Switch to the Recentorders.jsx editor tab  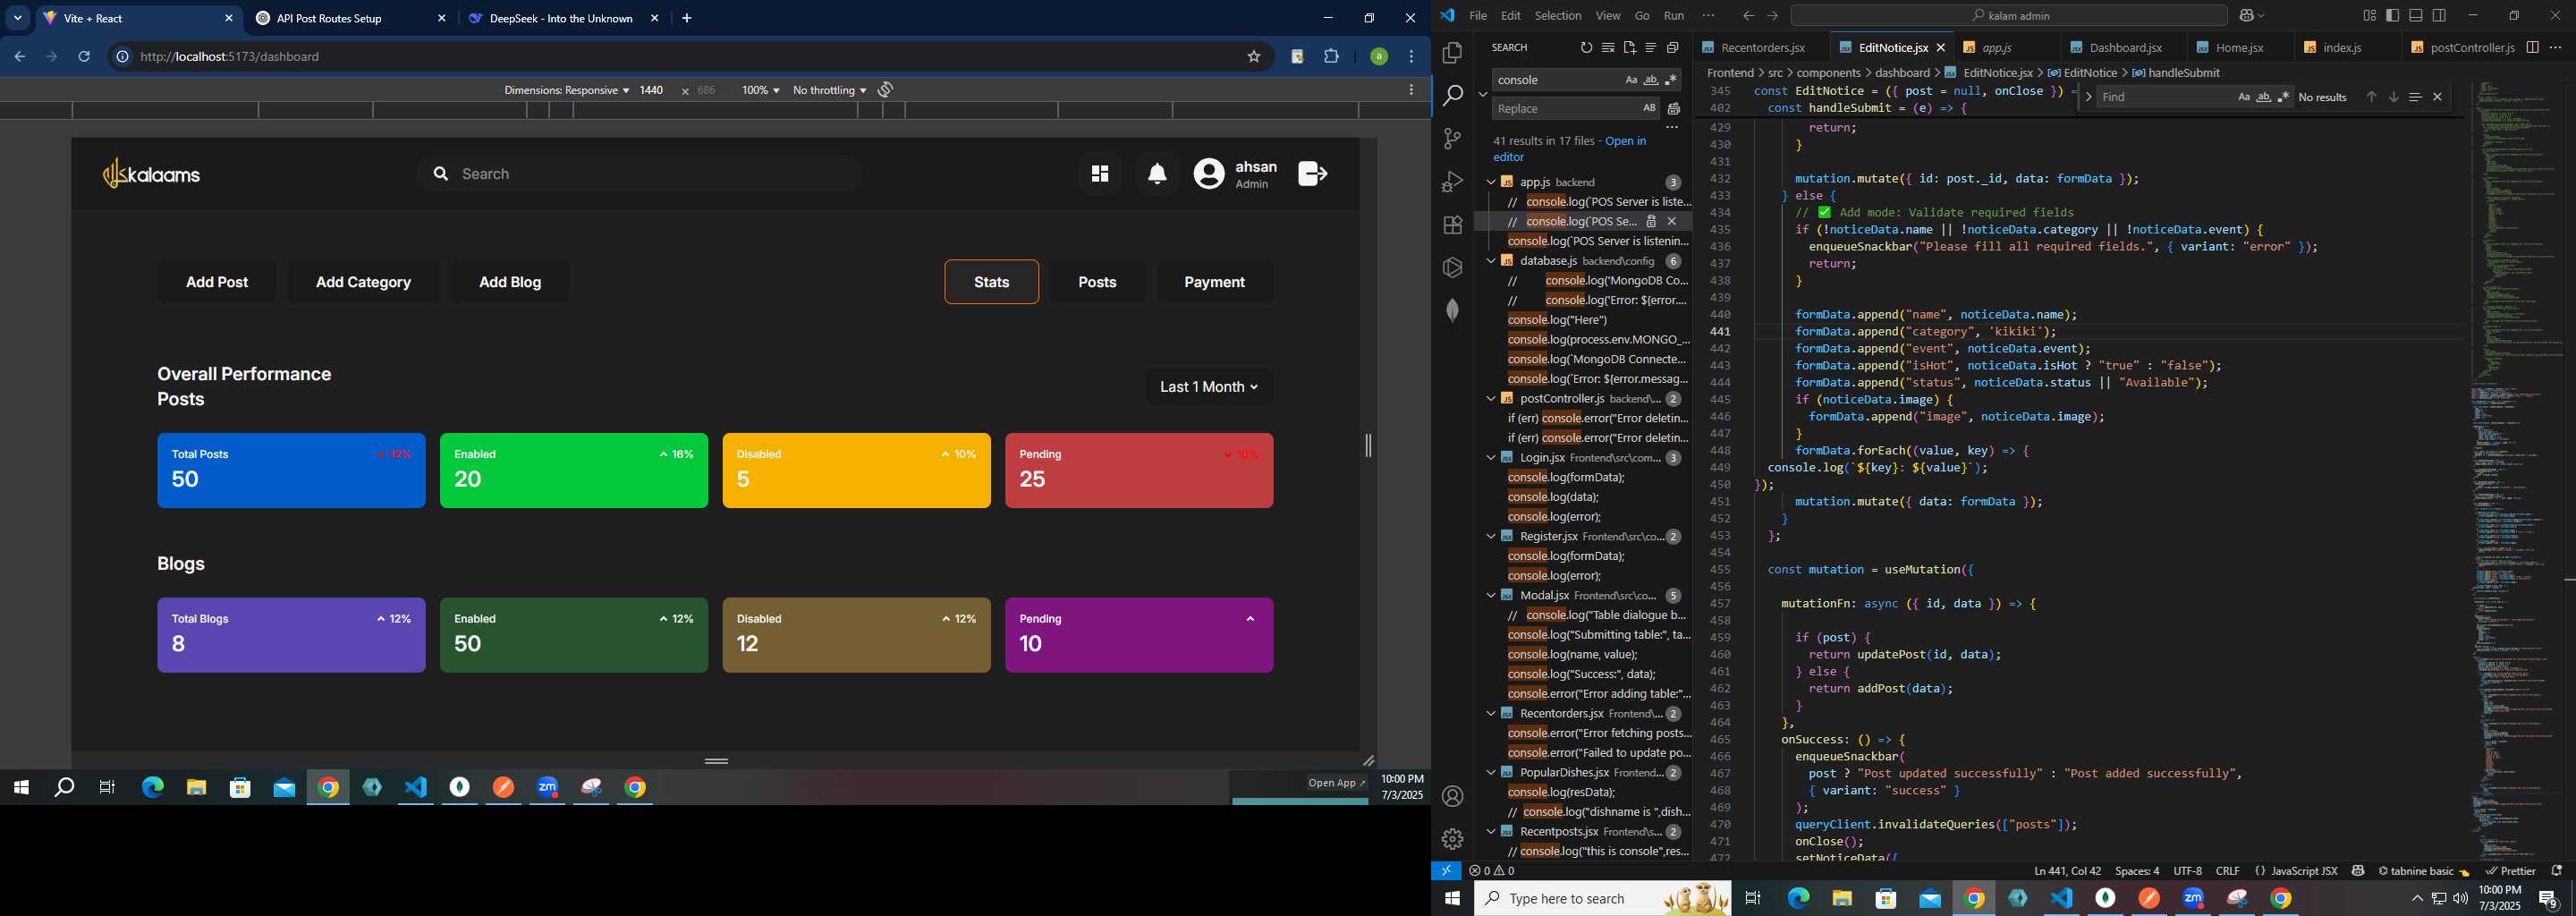1762,48
